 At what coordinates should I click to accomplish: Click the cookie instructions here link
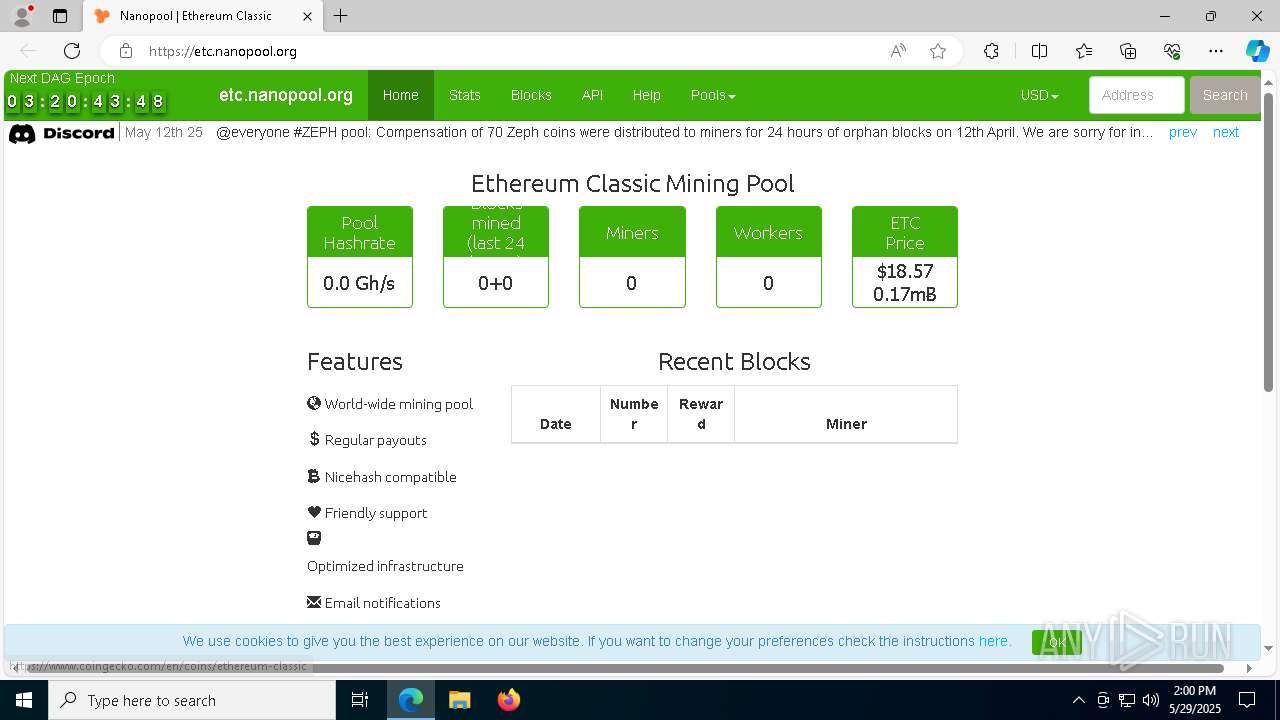pyautogui.click(x=993, y=641)
